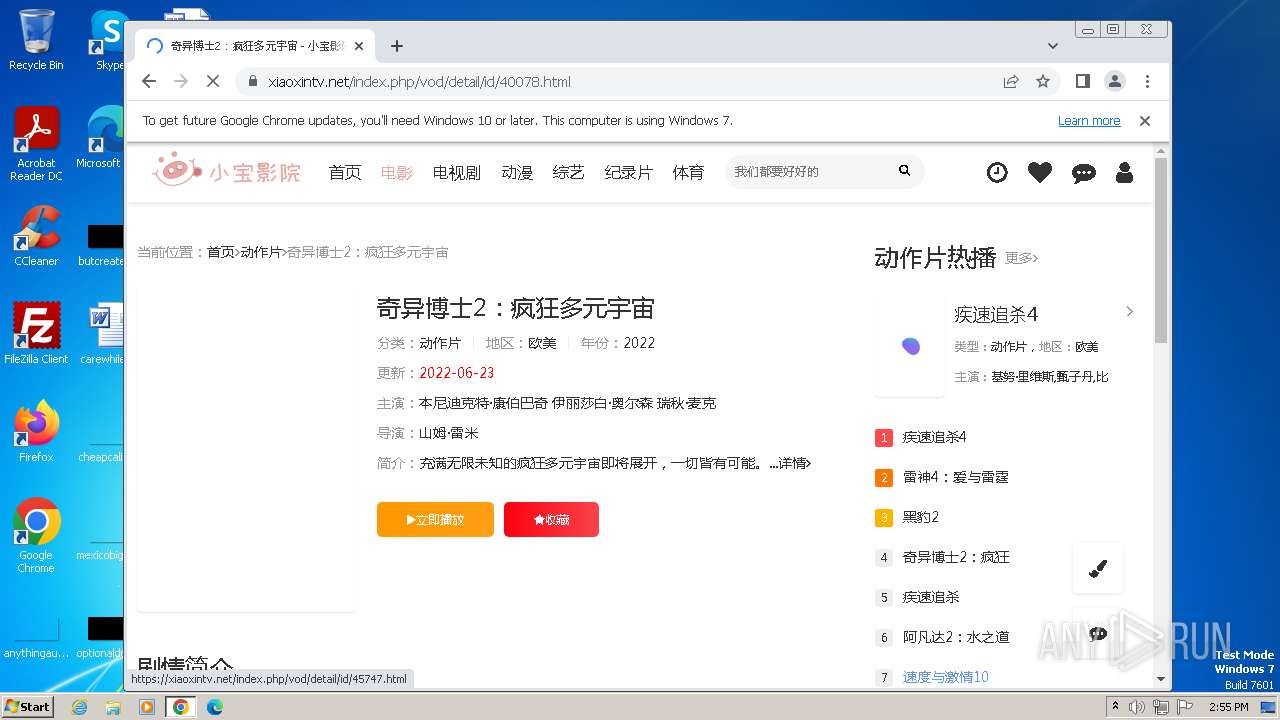Click the director 山姆·雷米 link
The image size is (1280, 720).
[x=448, y=433]
